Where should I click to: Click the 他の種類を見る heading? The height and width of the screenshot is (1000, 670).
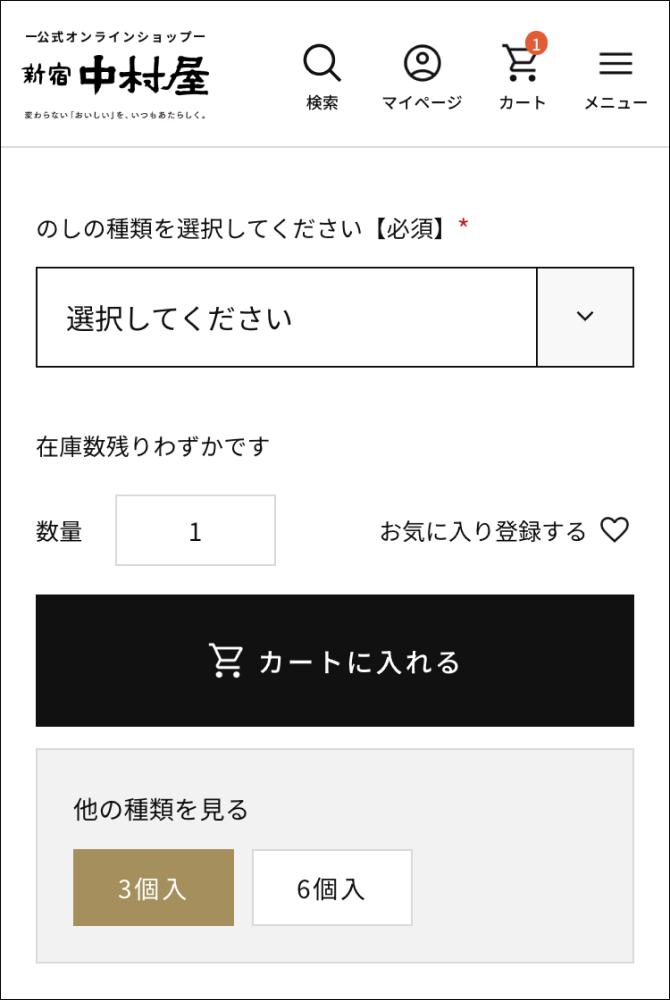coord(161,809)
